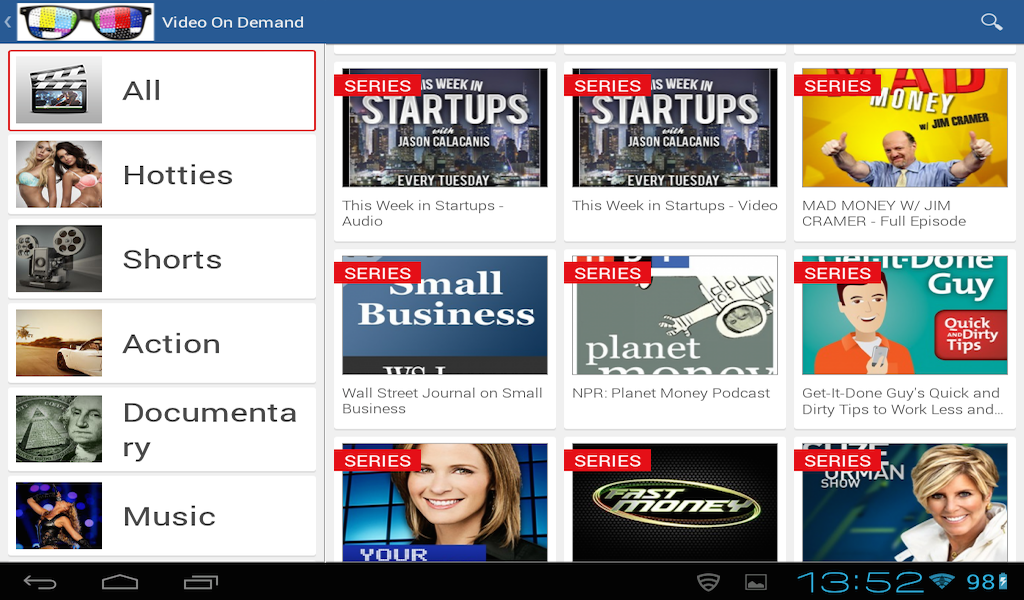Screen dimensions: 1024x600
Task: Open the Hotties category thumbnail
Action: click(x=59, y=174)
